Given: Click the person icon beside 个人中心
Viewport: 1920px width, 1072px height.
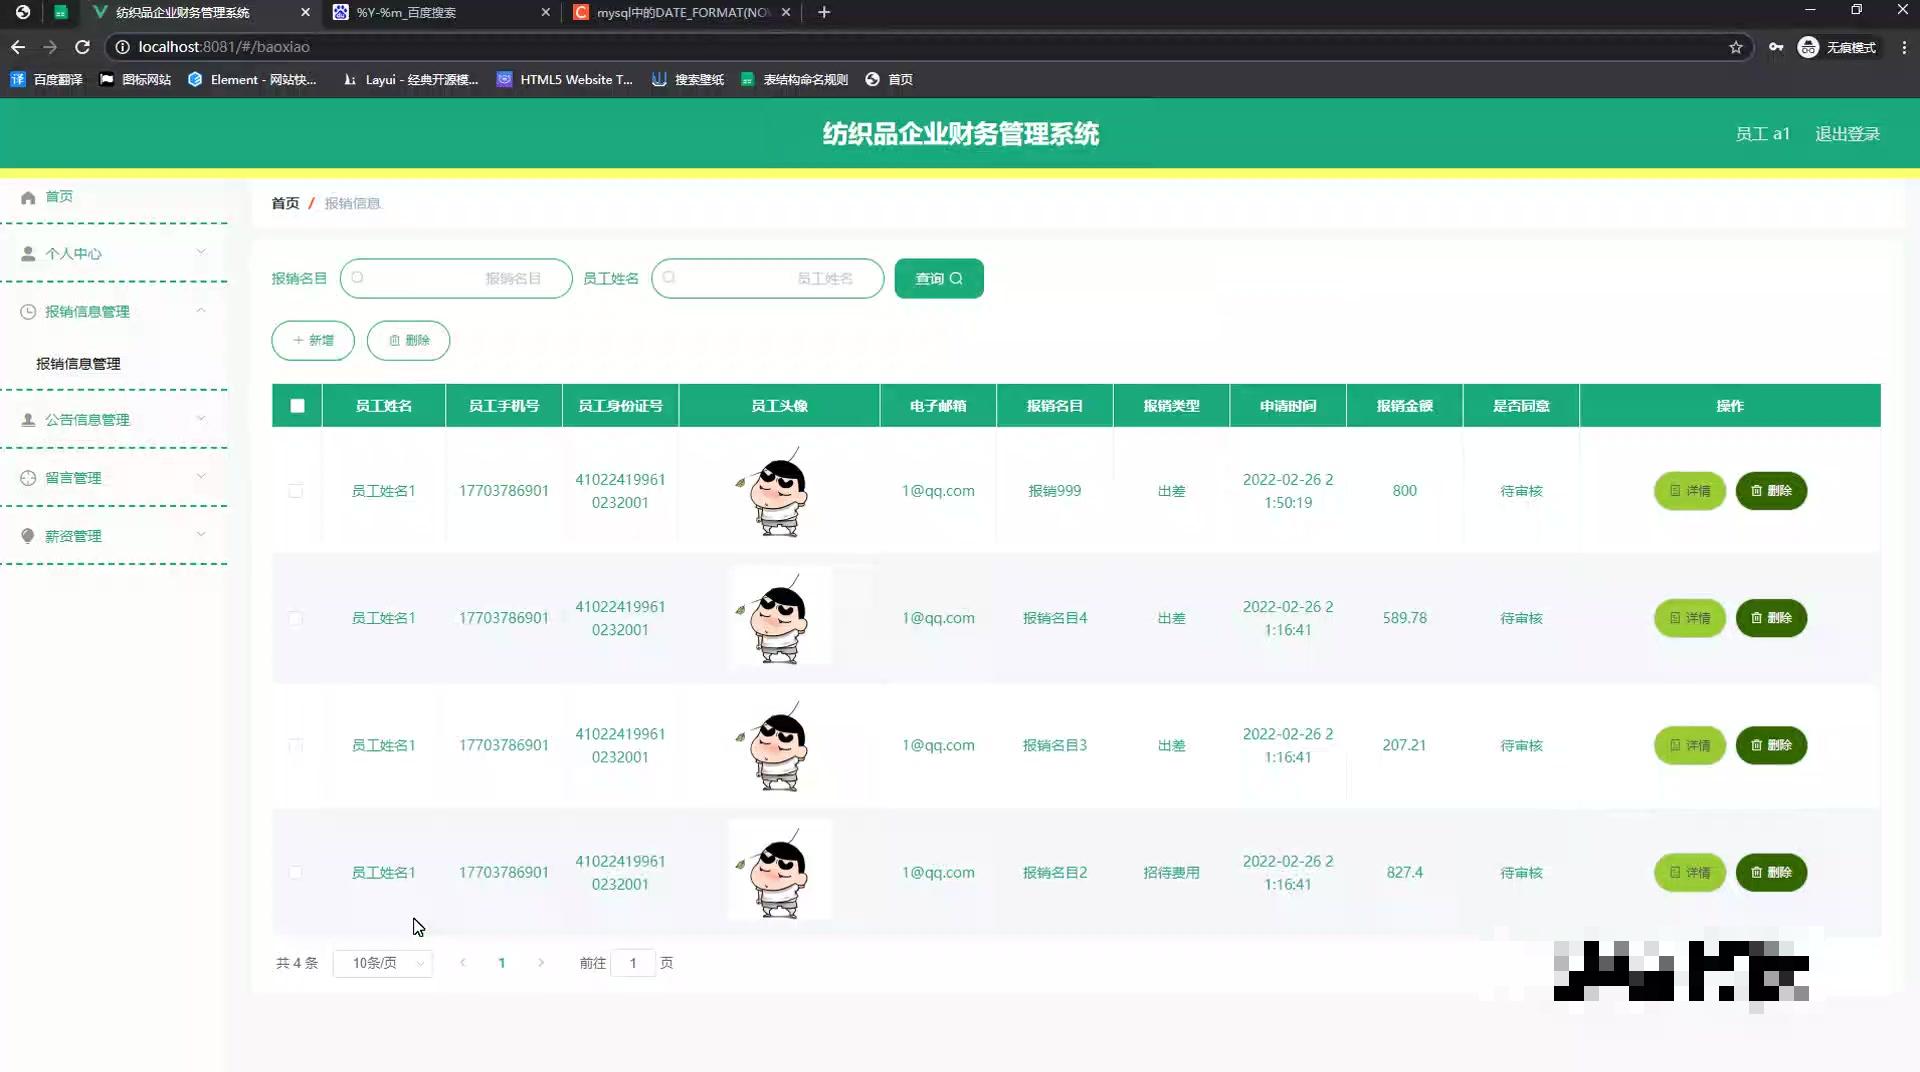Looking at the screenshot, I should tap(28, 254).
